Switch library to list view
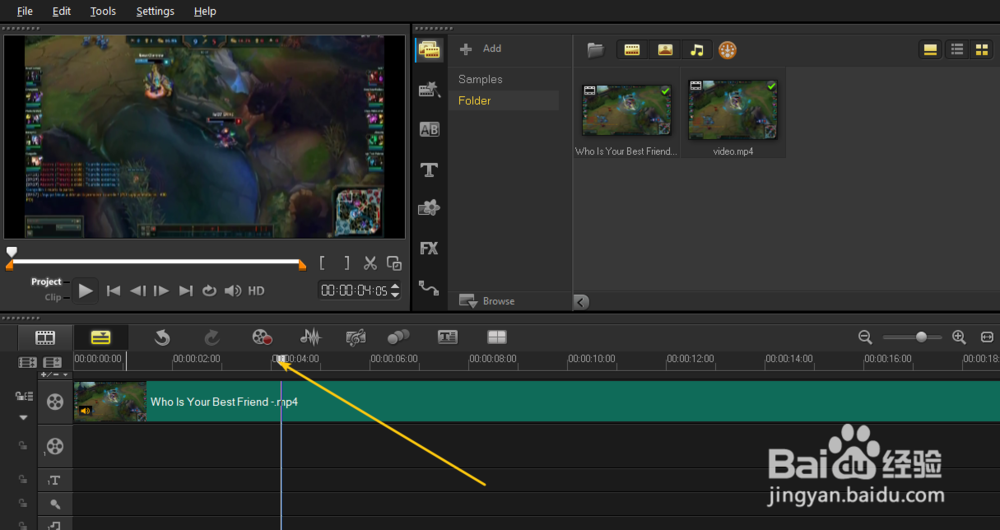The image size is (1000, 530). [957, 50]
